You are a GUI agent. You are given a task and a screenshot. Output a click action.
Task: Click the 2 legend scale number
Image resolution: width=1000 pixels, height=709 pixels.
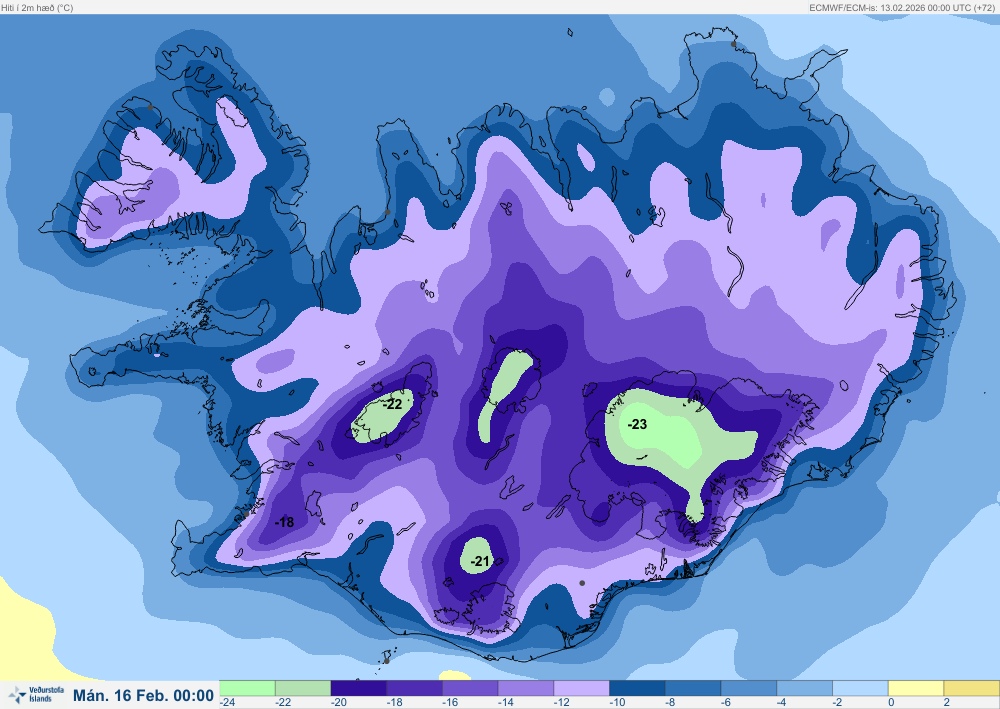[946, 702]
